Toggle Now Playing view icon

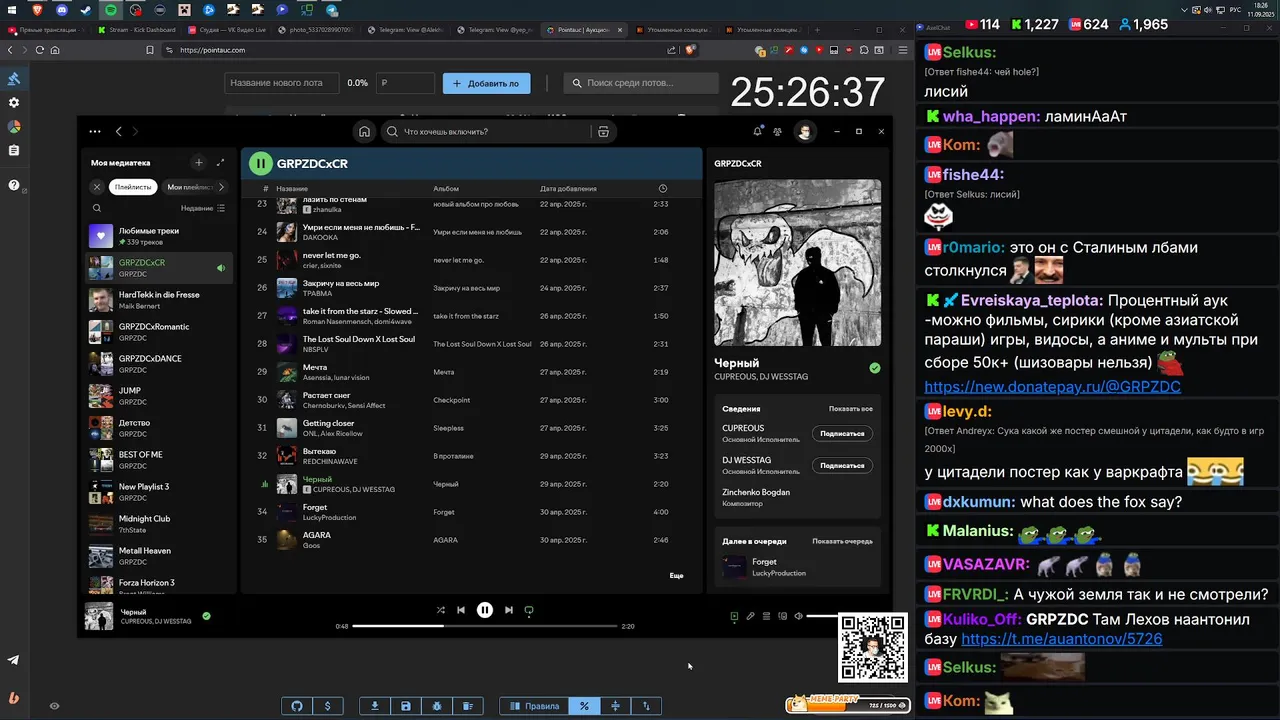coord(734,616)
